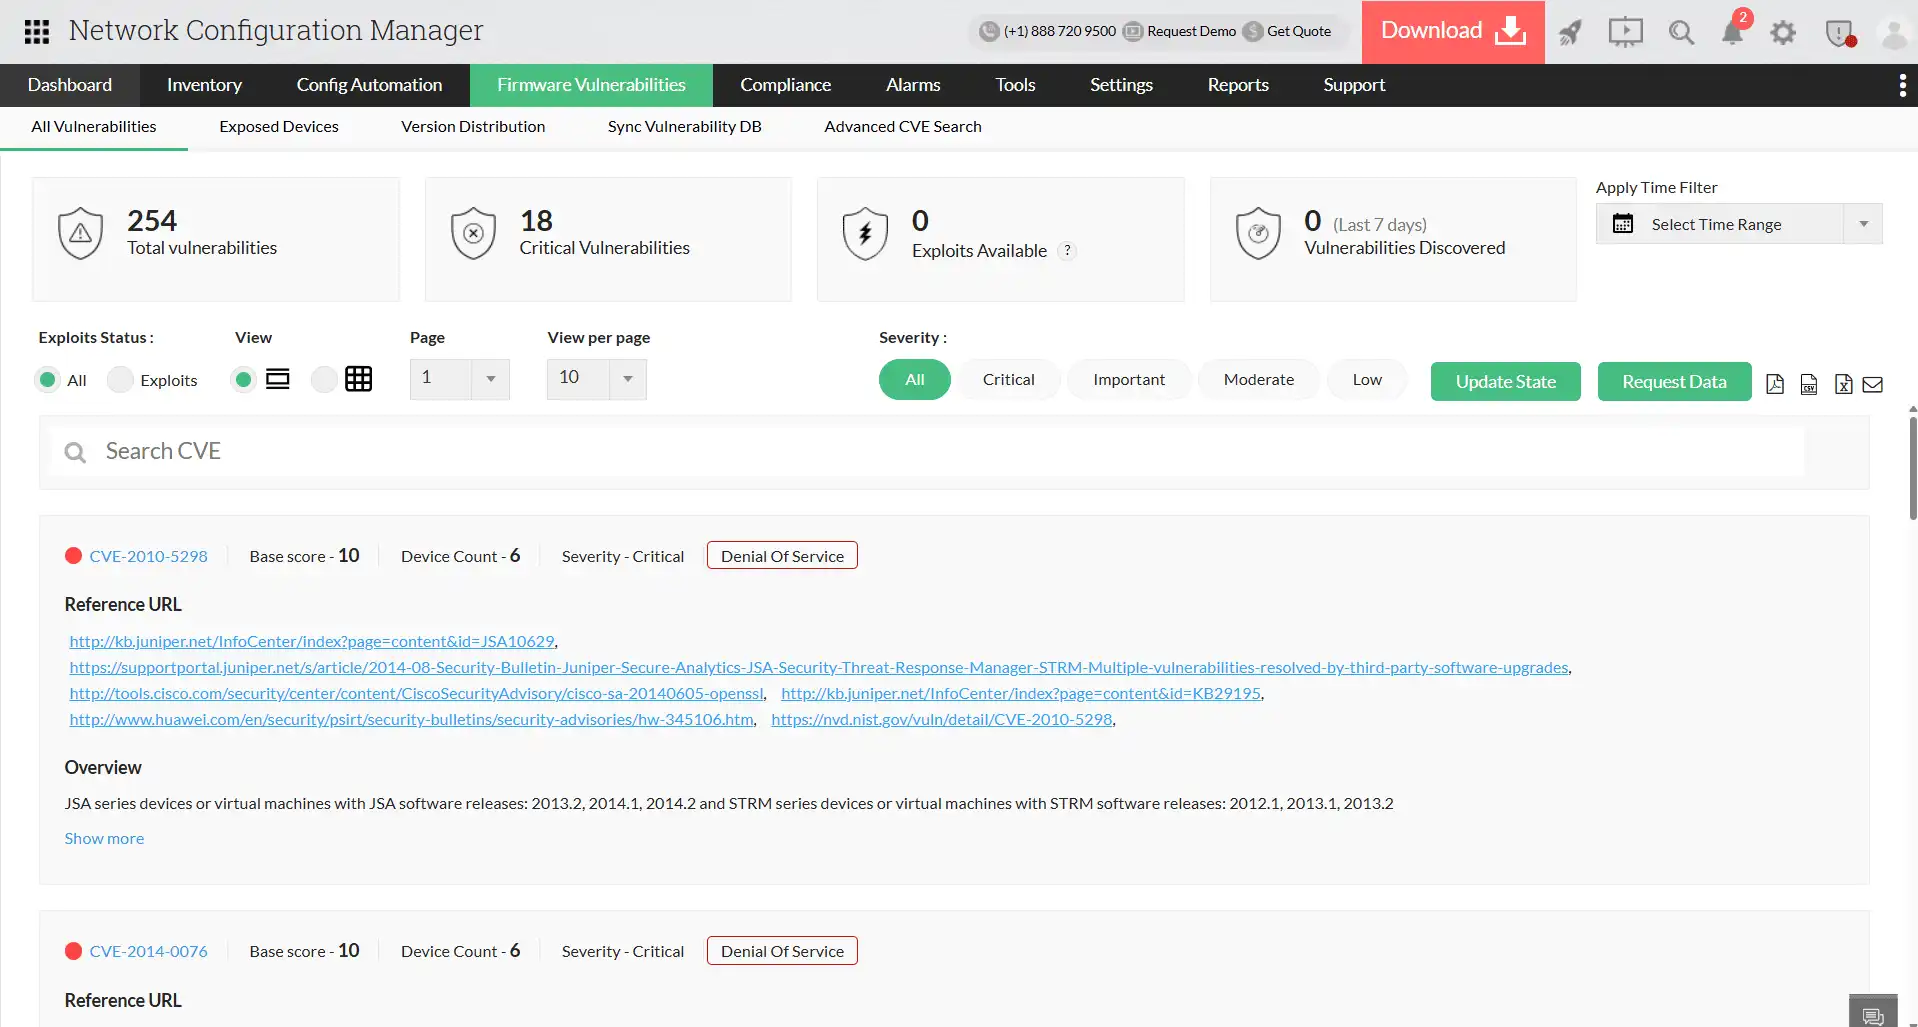Open the settings gear icon in header

pos(1783,33)
